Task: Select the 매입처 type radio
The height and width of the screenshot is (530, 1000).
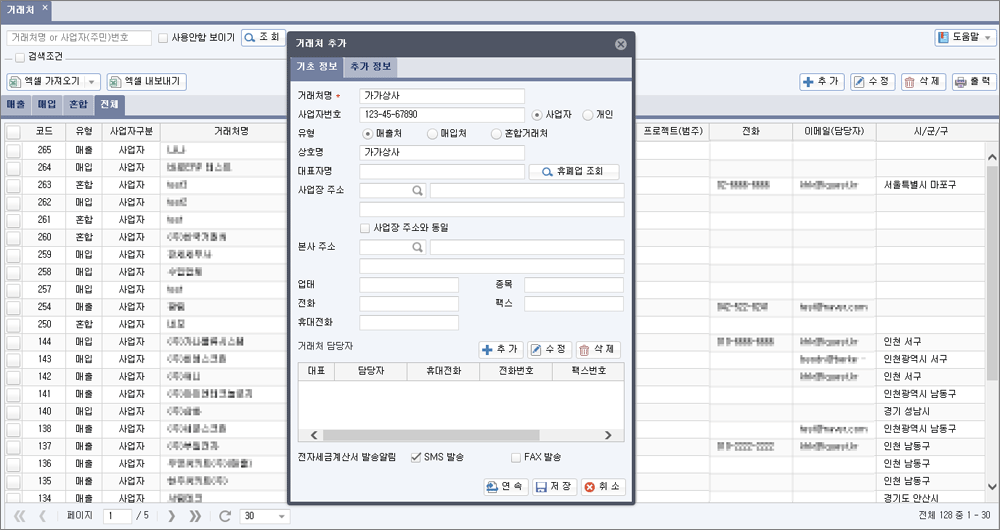Action: tap(432, 134)
